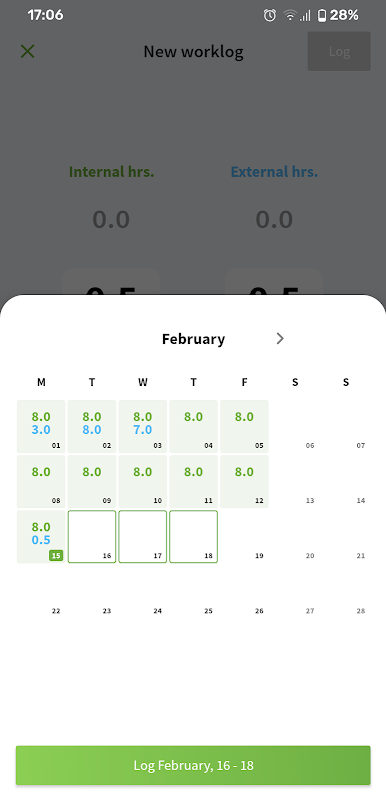386x800 pixels.
Task: Close the New worklog screen with X
Action: click(27, 51)
